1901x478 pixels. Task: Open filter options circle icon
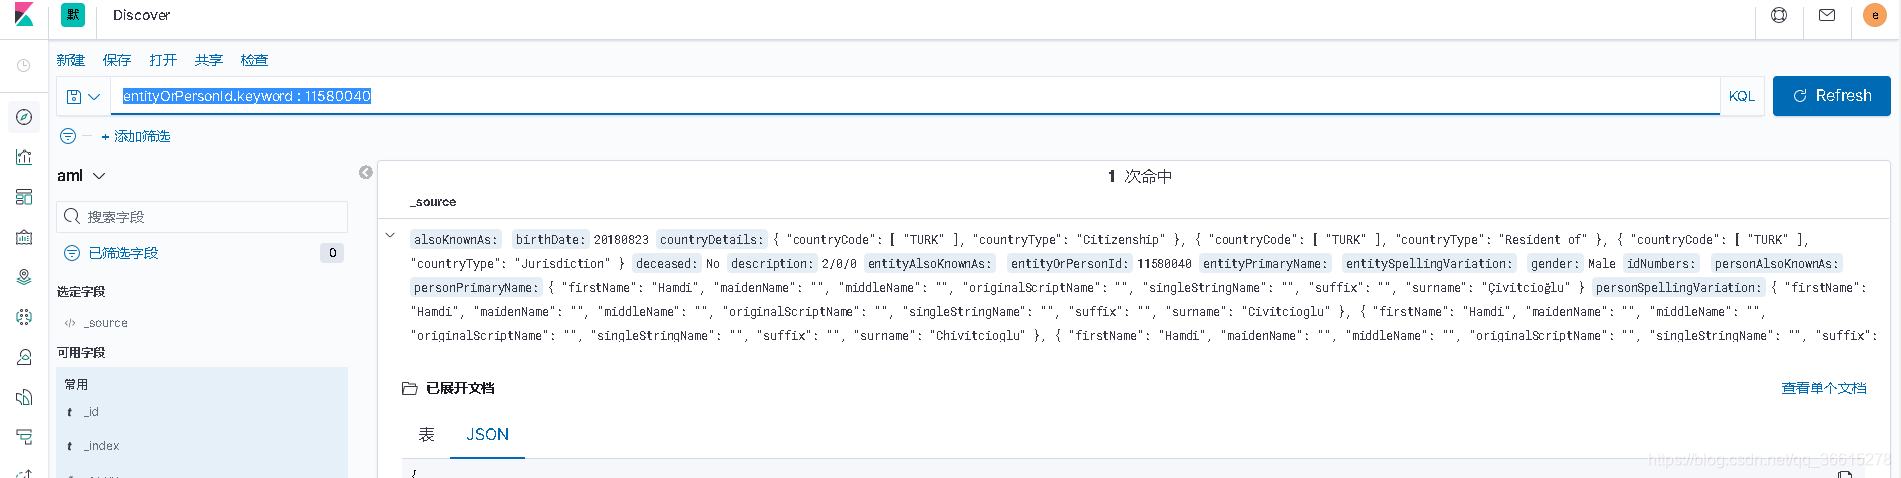tap(68, 136)
